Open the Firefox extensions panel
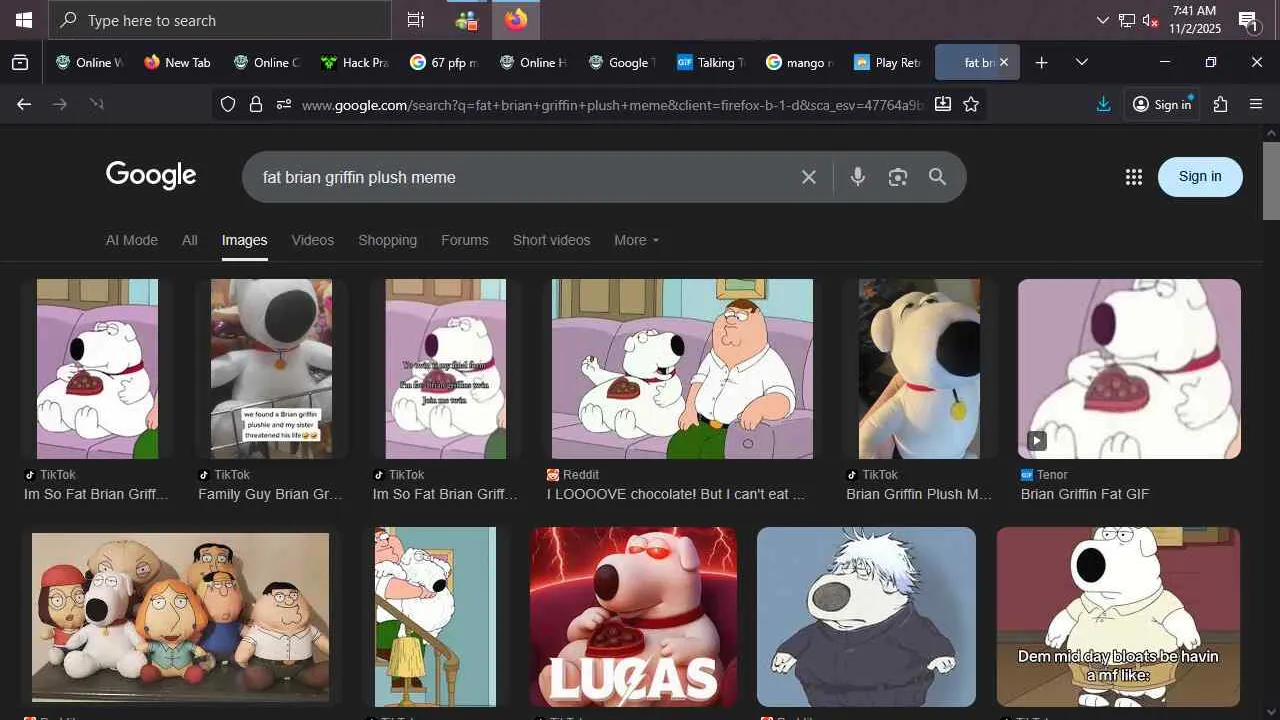The image size is (1280, 720). [1220, 104]
